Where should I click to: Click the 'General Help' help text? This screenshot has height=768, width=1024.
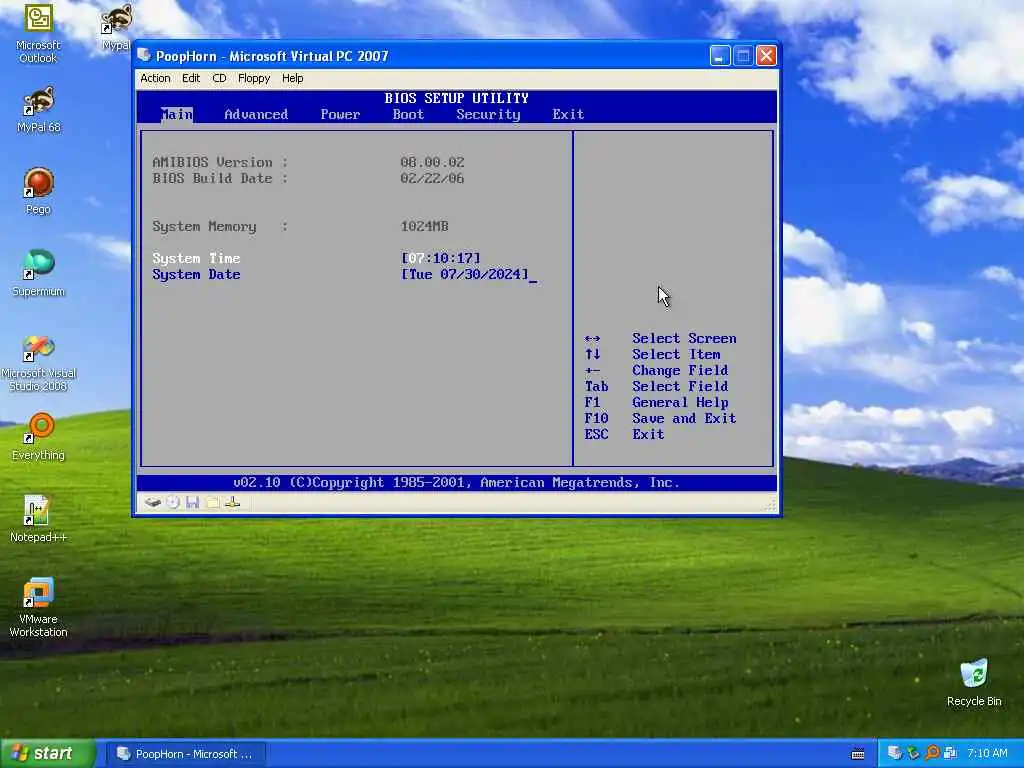tap(680, 402)
